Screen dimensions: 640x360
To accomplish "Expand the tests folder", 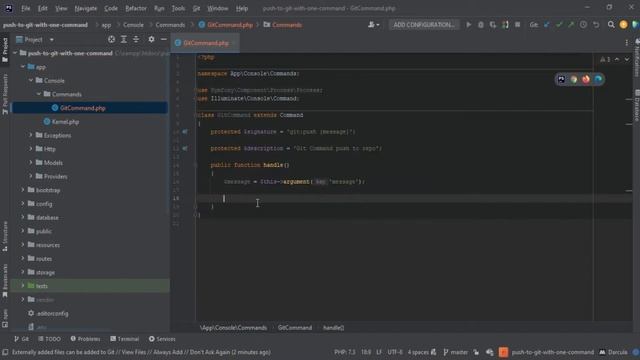I will point(23,286).
